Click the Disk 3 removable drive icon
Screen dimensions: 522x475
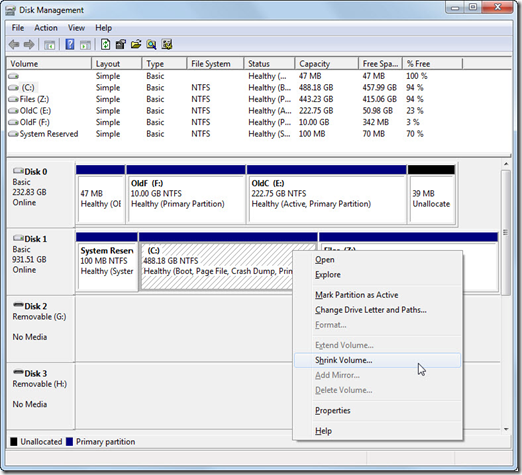pyautogui.click(x=18, y=372)
